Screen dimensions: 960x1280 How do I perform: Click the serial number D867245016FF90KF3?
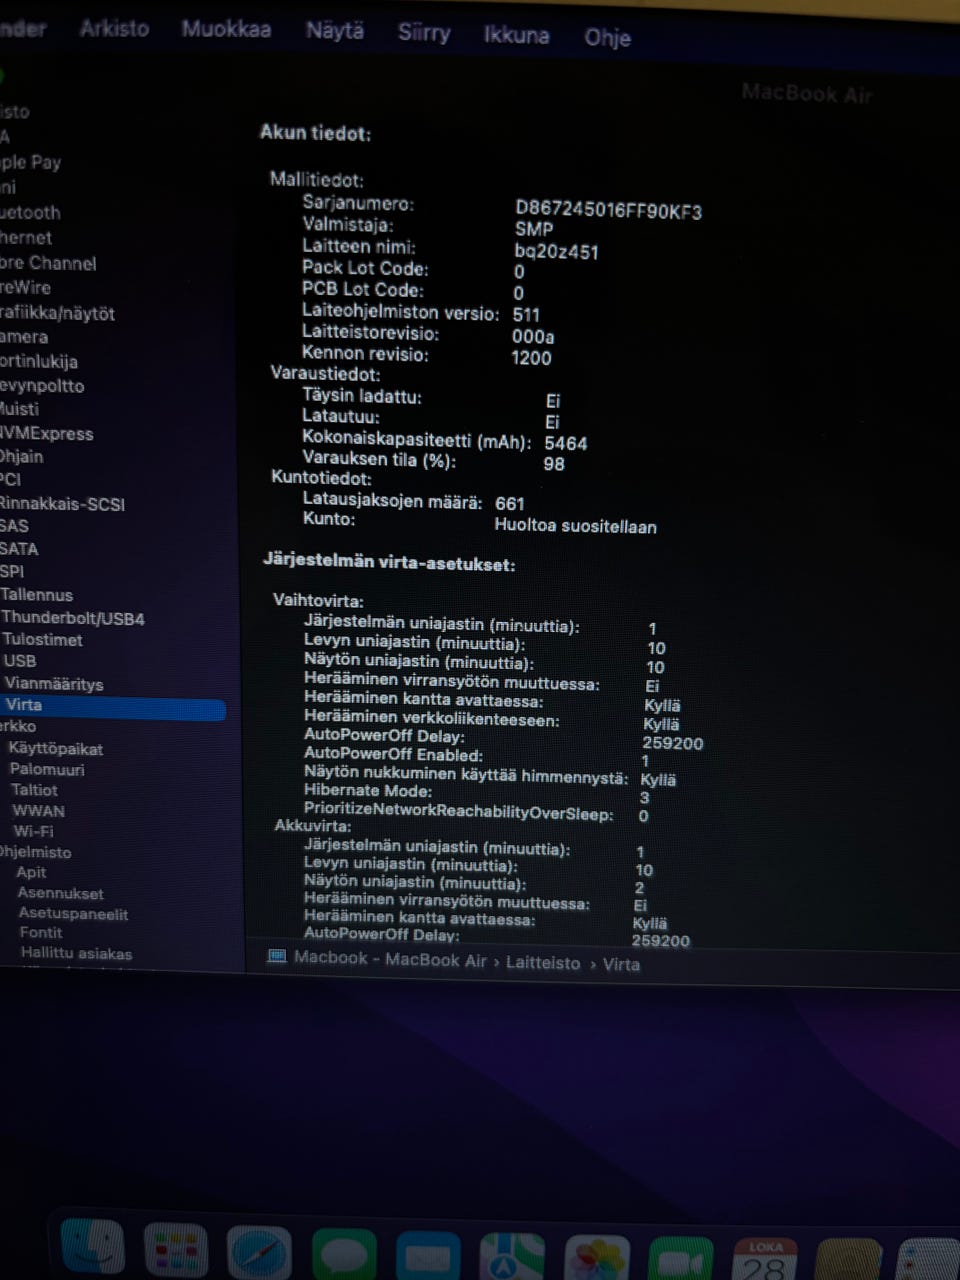click(608, 210)
